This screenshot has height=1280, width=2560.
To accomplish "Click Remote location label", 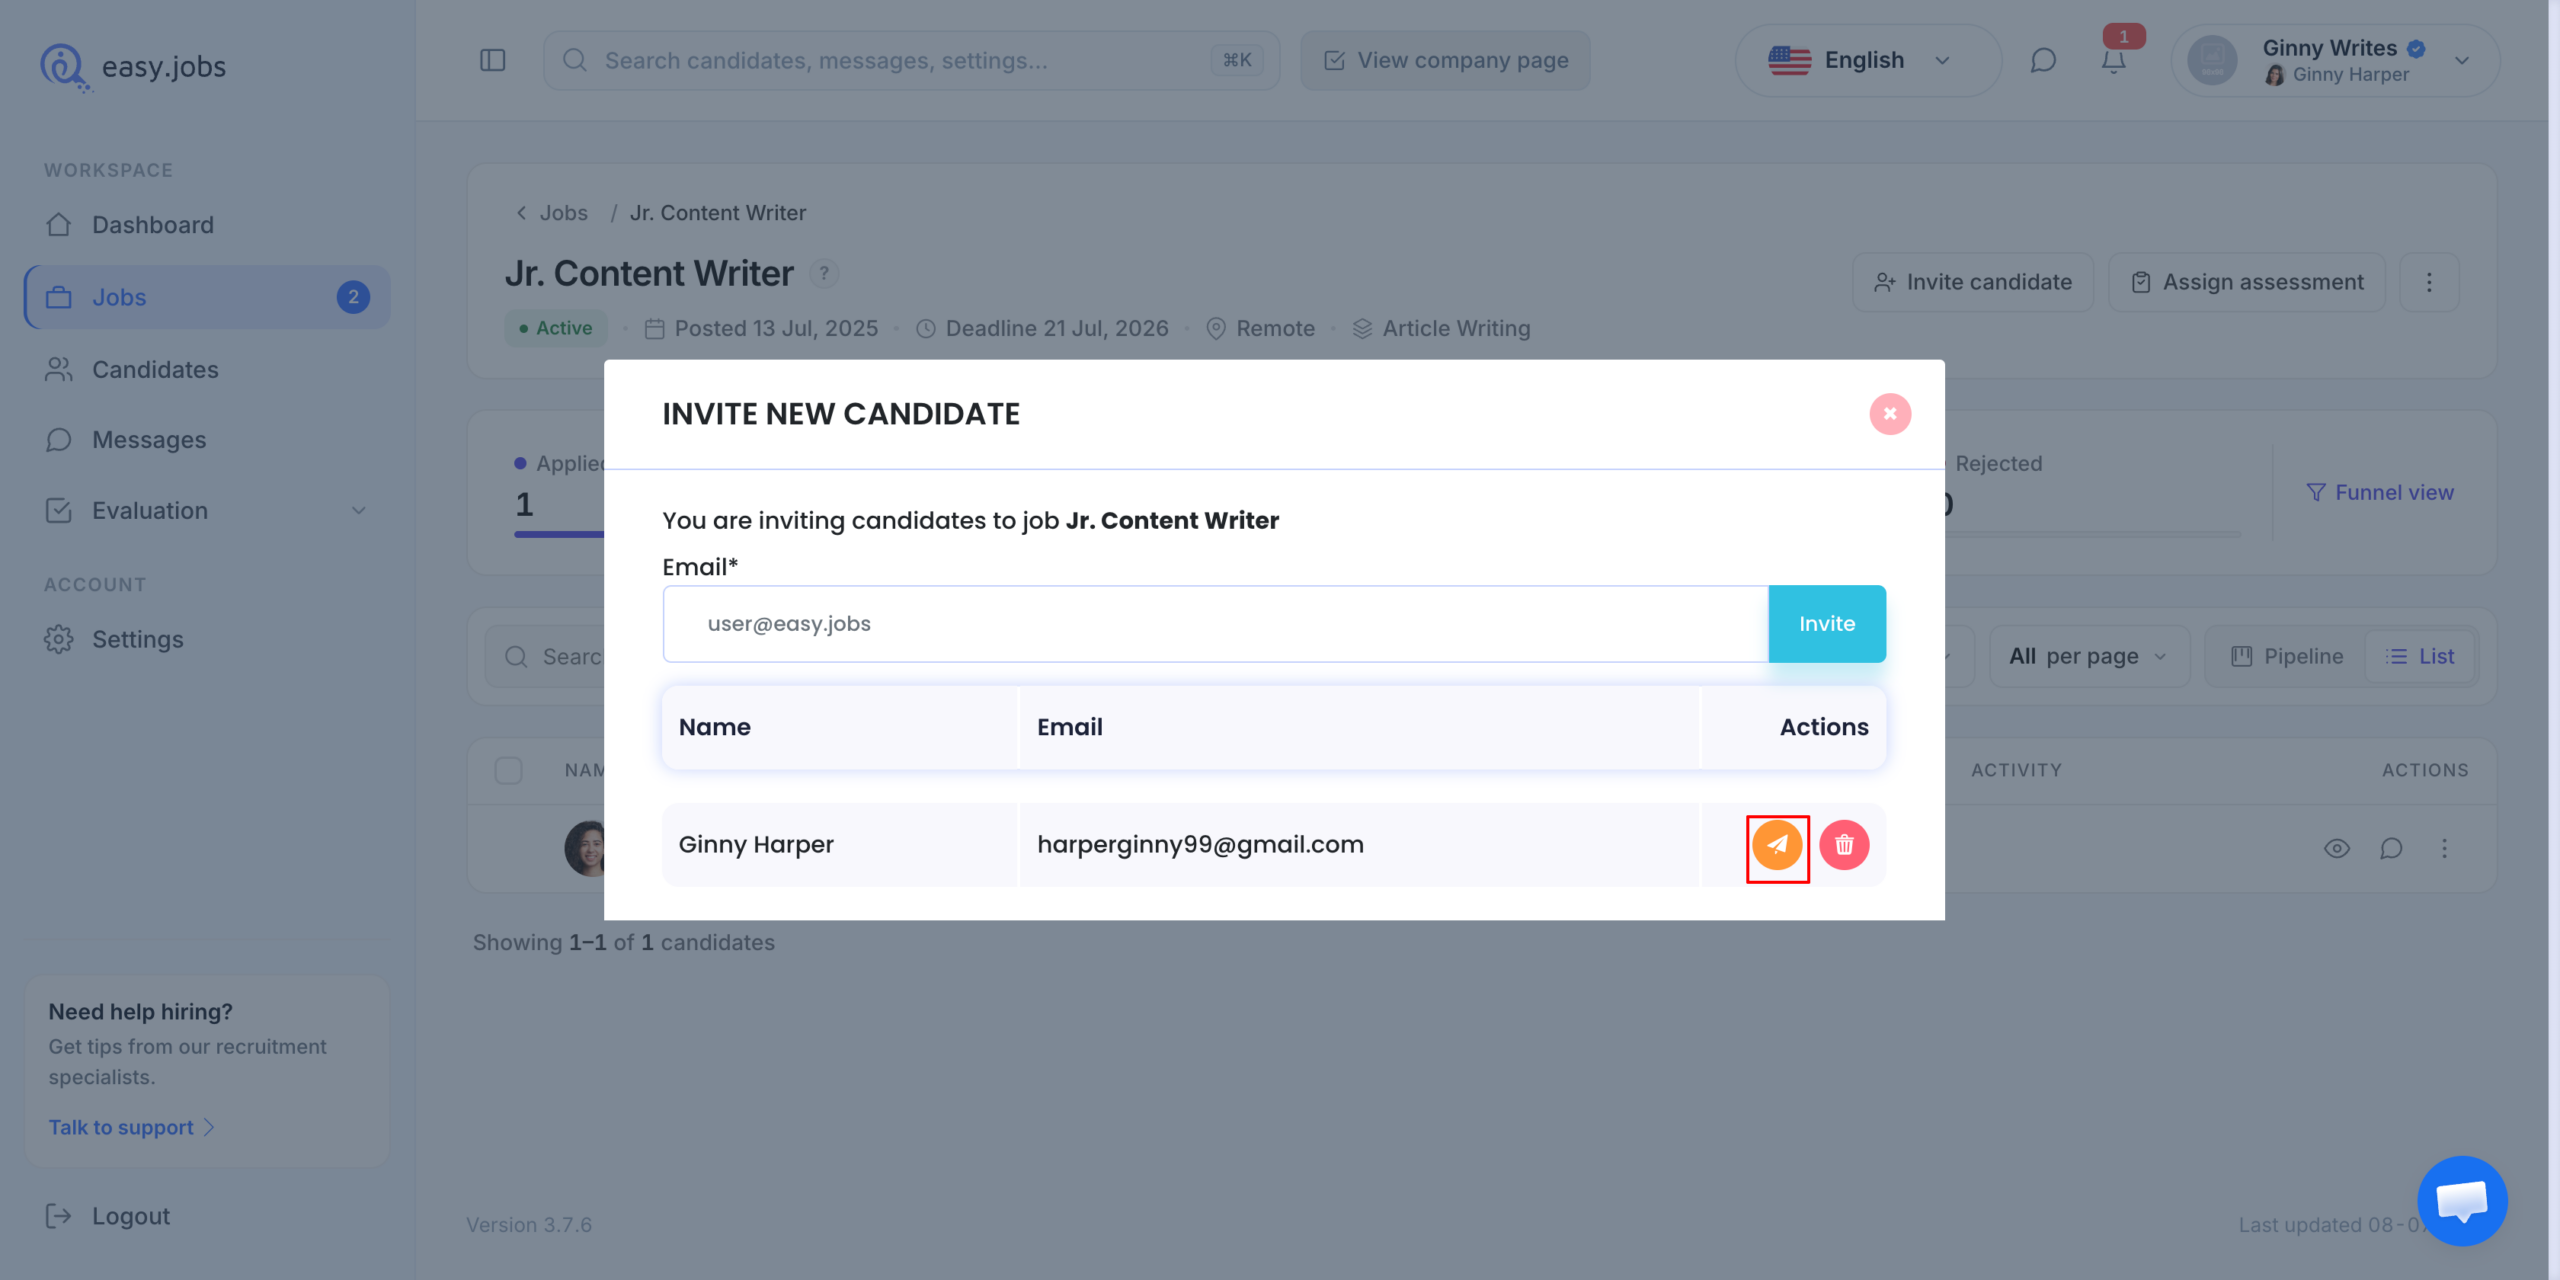I will coord(1275,328).
